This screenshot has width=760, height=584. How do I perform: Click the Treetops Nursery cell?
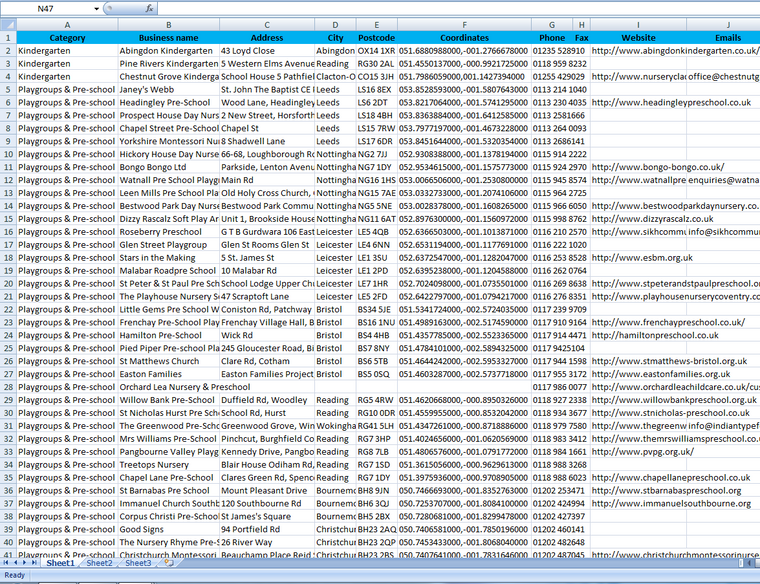pos(169,465)
